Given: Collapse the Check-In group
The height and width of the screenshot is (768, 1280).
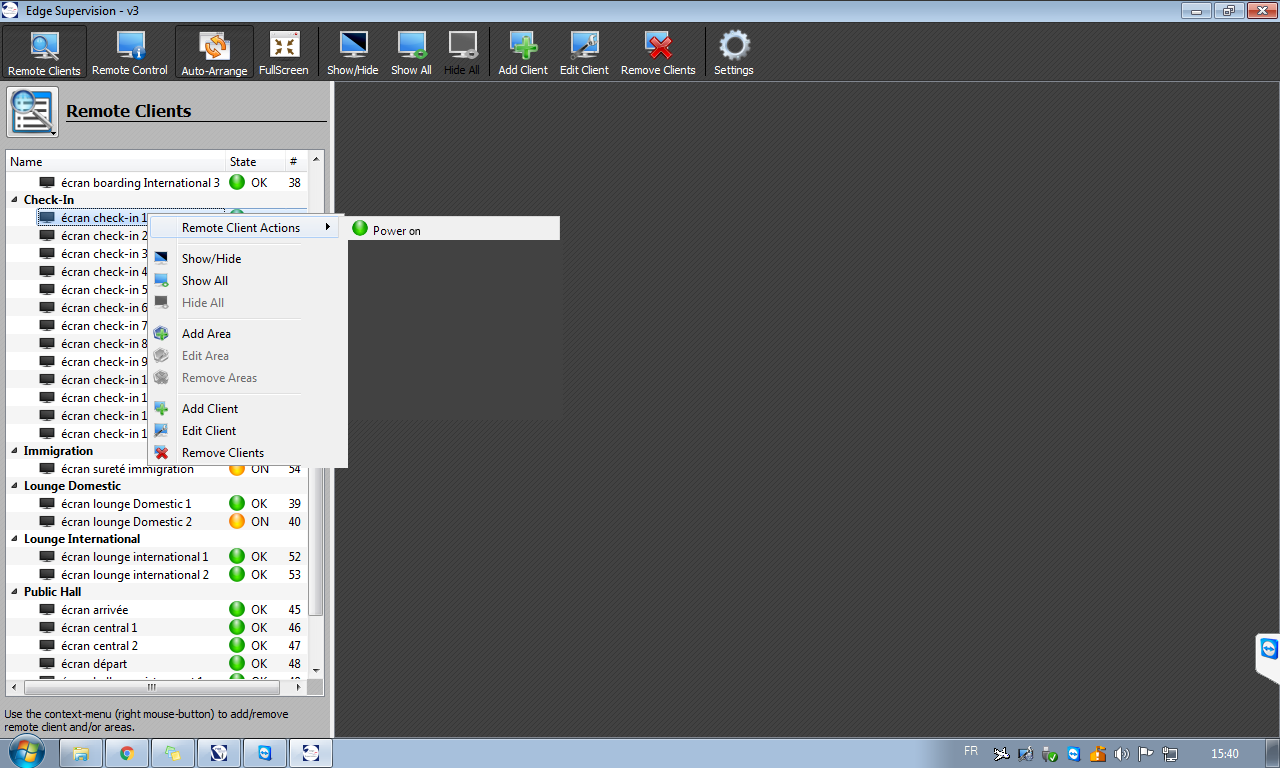Looking at the screenshot, I should coord(15,200).
